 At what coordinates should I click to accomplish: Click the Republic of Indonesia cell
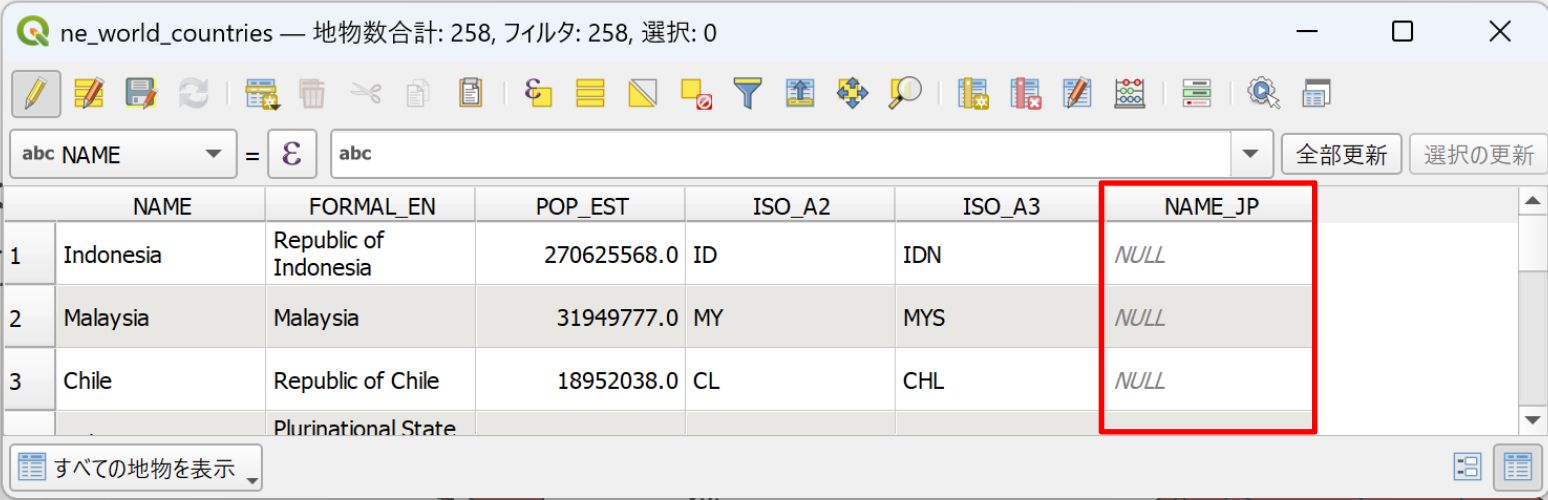tap(371, 255)
